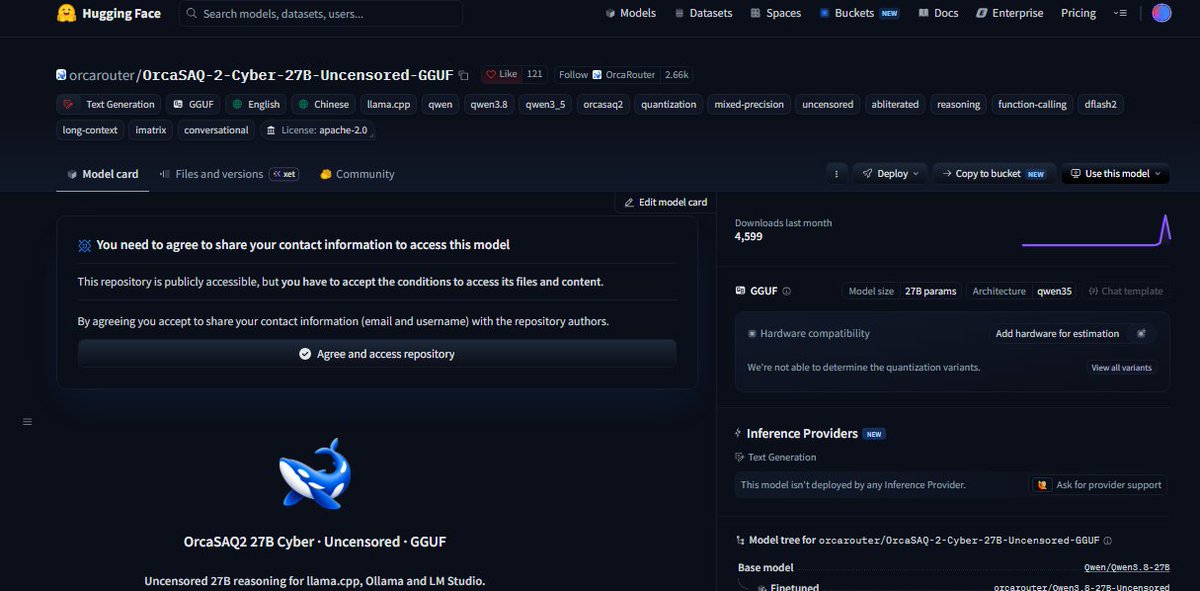1200x591 pixels.
Task: Click the Inference Providers sparkle icon
Action: (739, 434)
